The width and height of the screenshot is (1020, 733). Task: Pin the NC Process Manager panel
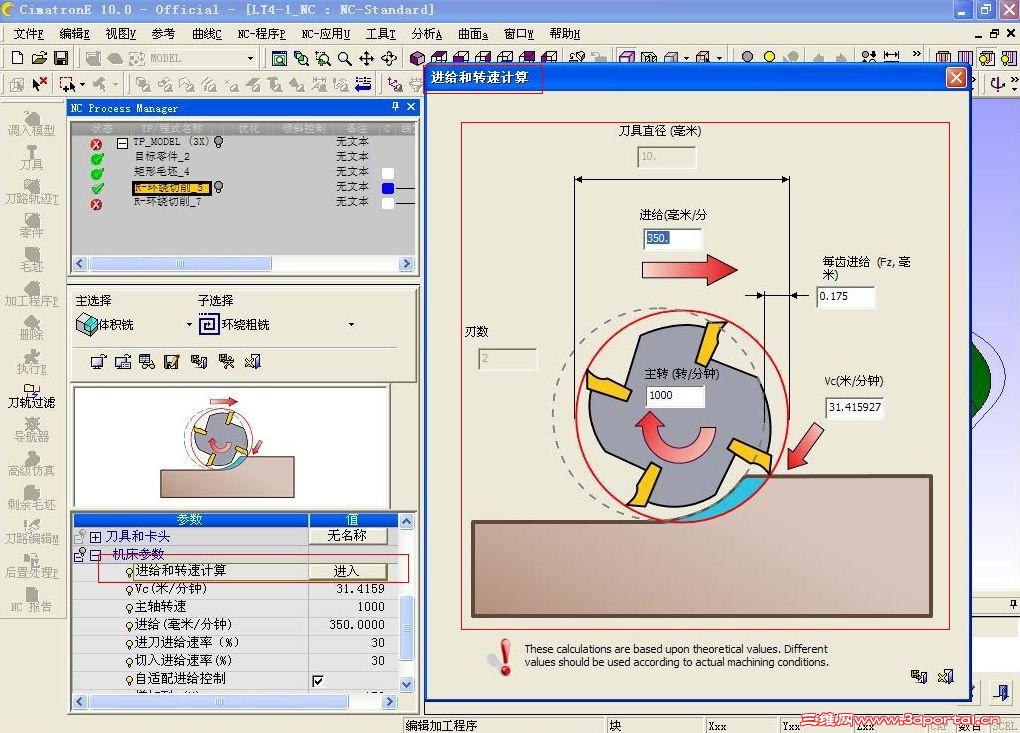(x=395, y=107)
